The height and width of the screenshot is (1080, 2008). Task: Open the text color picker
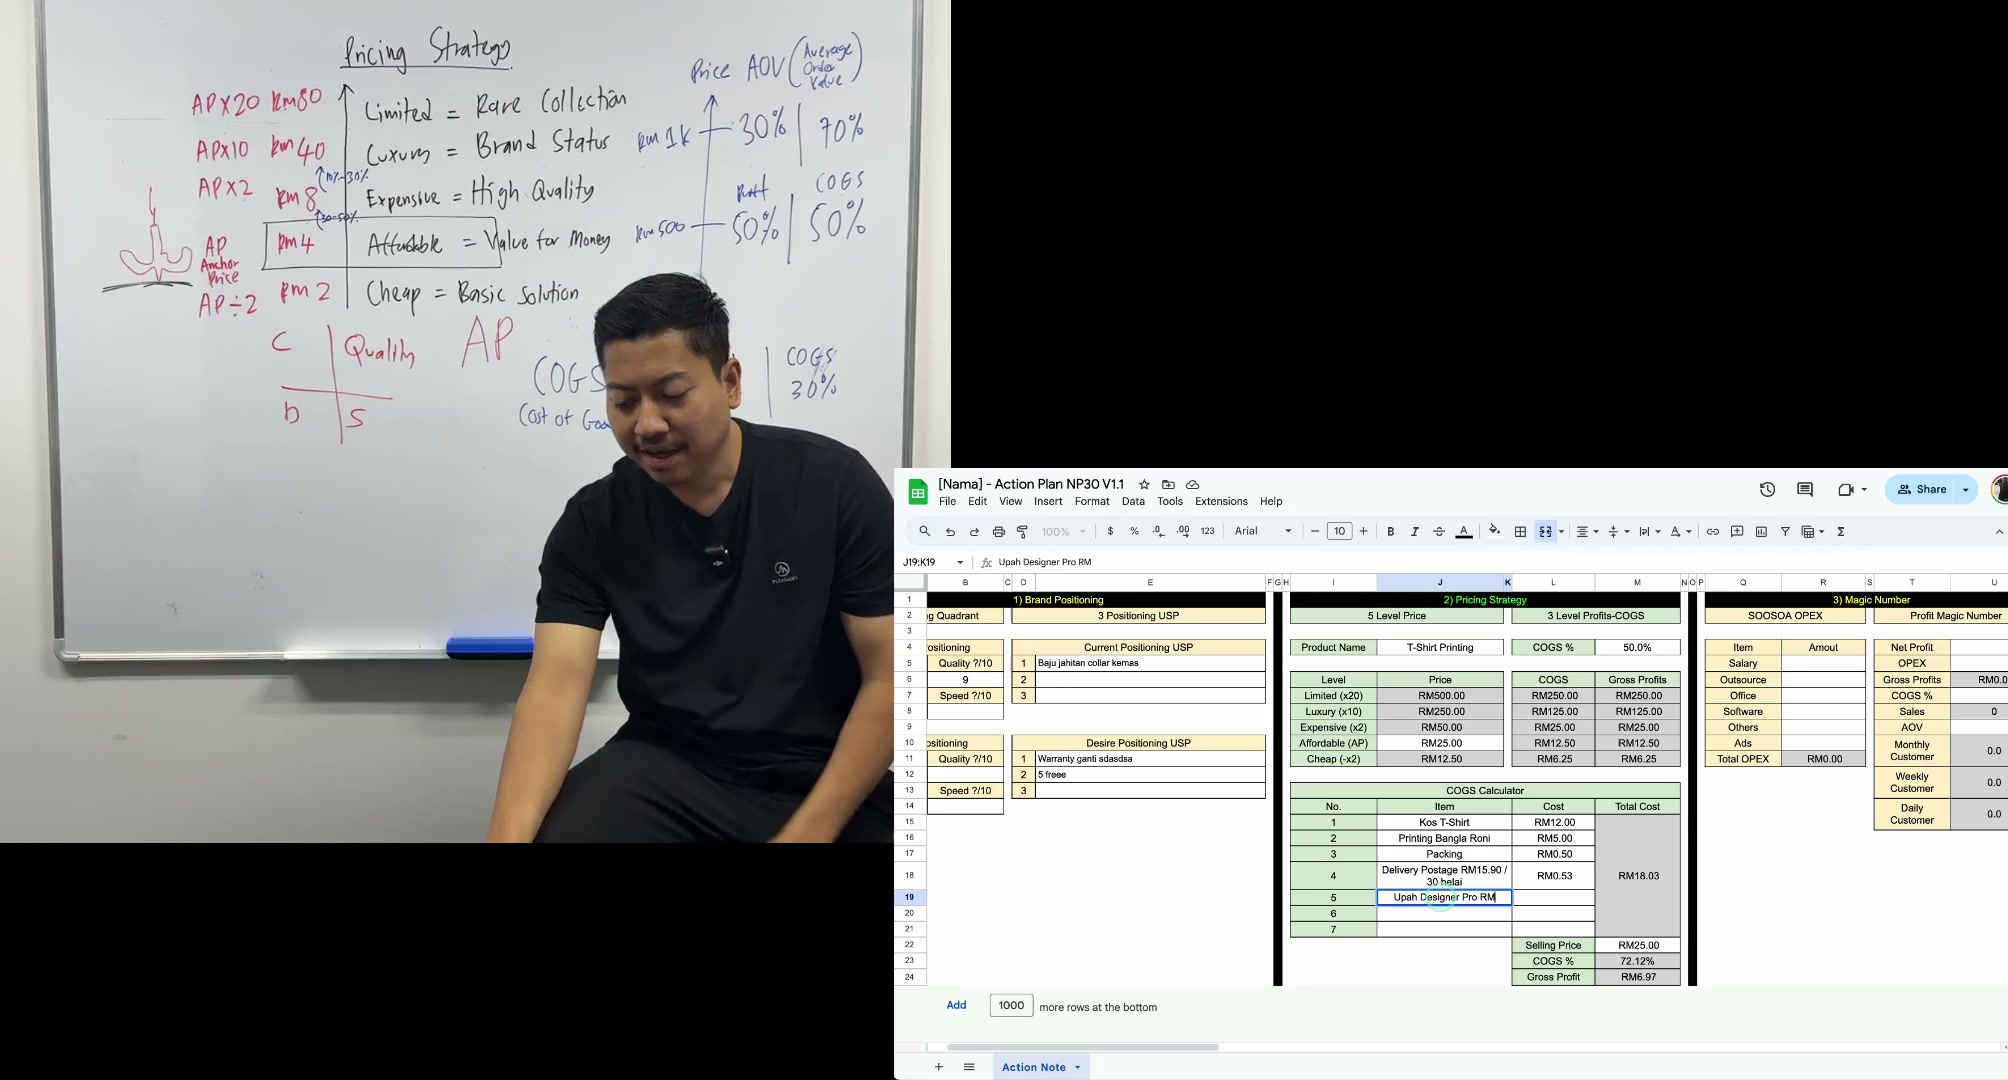coord(1464,532)
